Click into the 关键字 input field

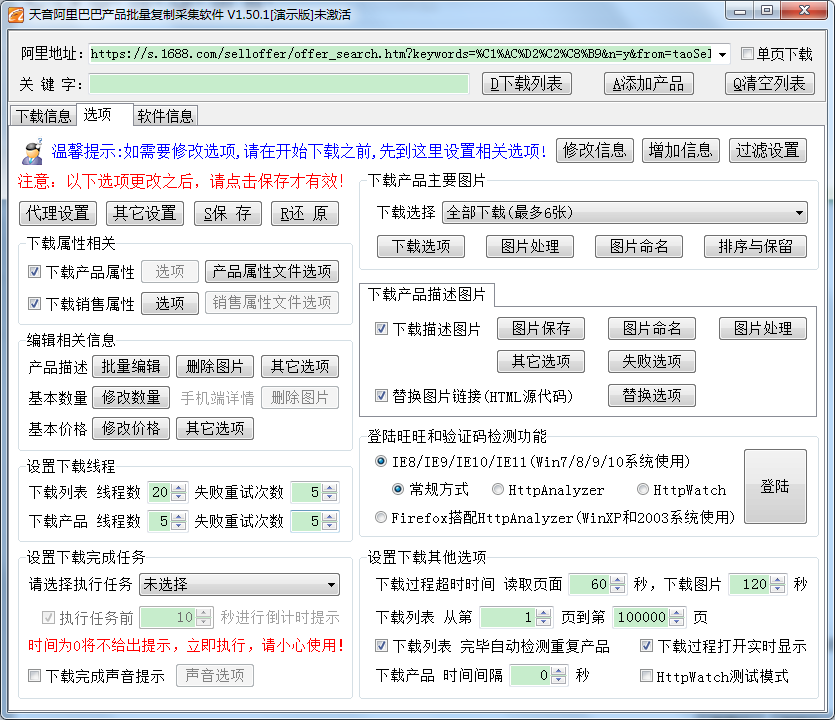[279, 84]
